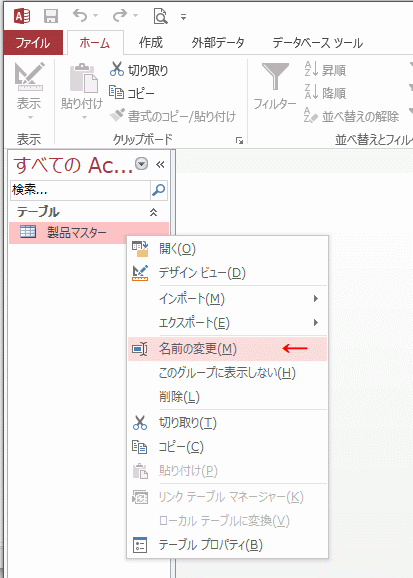Click the すべての Ac... navigation pane title
Screen dimensions: 413x578
pos(73,165)
